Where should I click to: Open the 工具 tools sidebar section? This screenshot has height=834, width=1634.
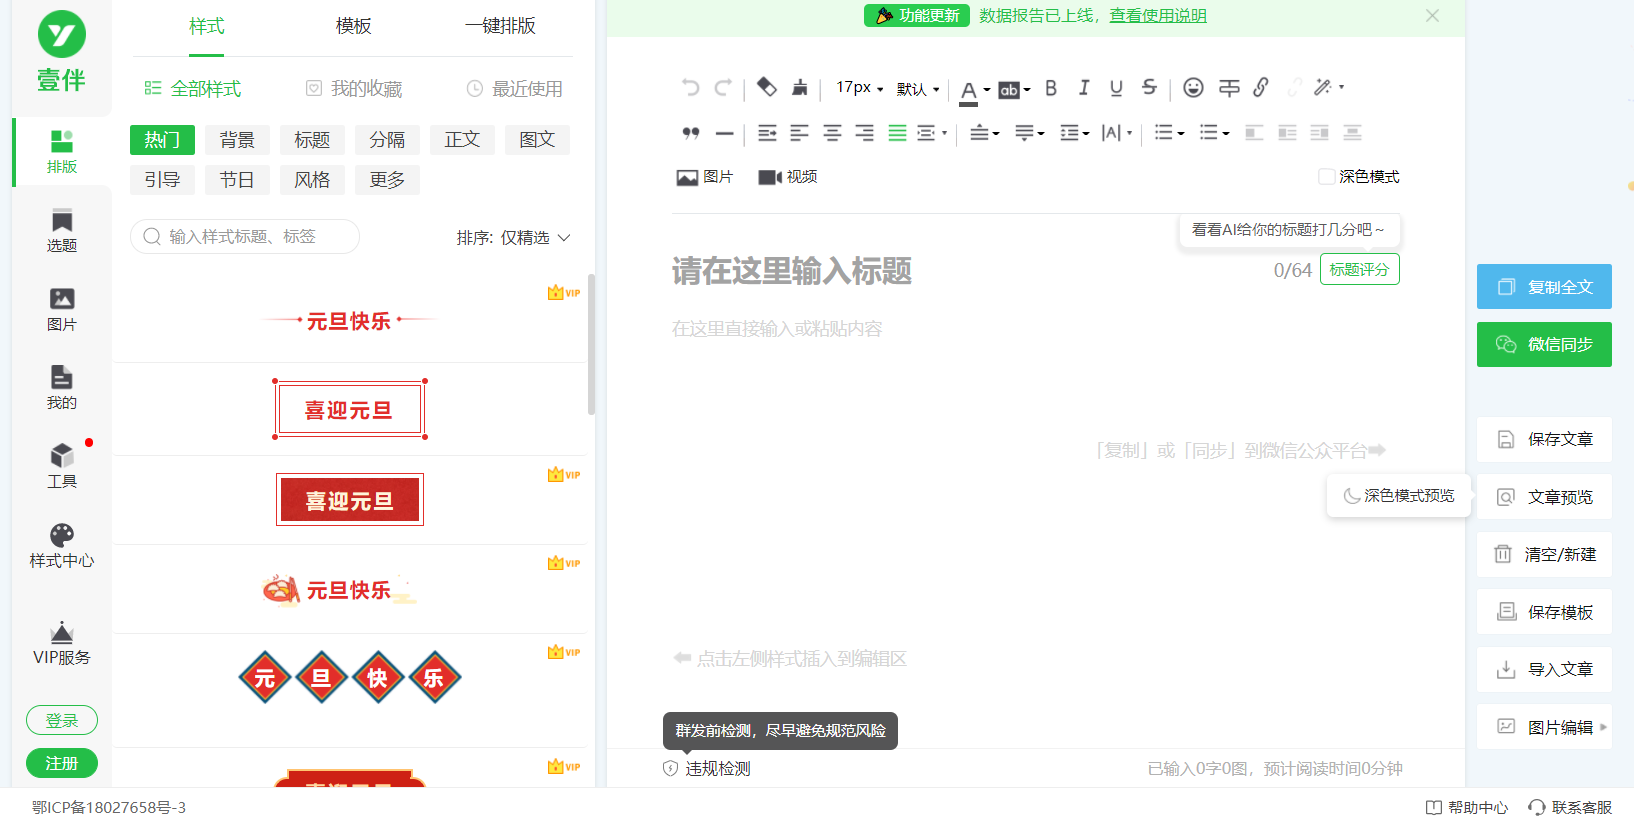pos(62,467)
